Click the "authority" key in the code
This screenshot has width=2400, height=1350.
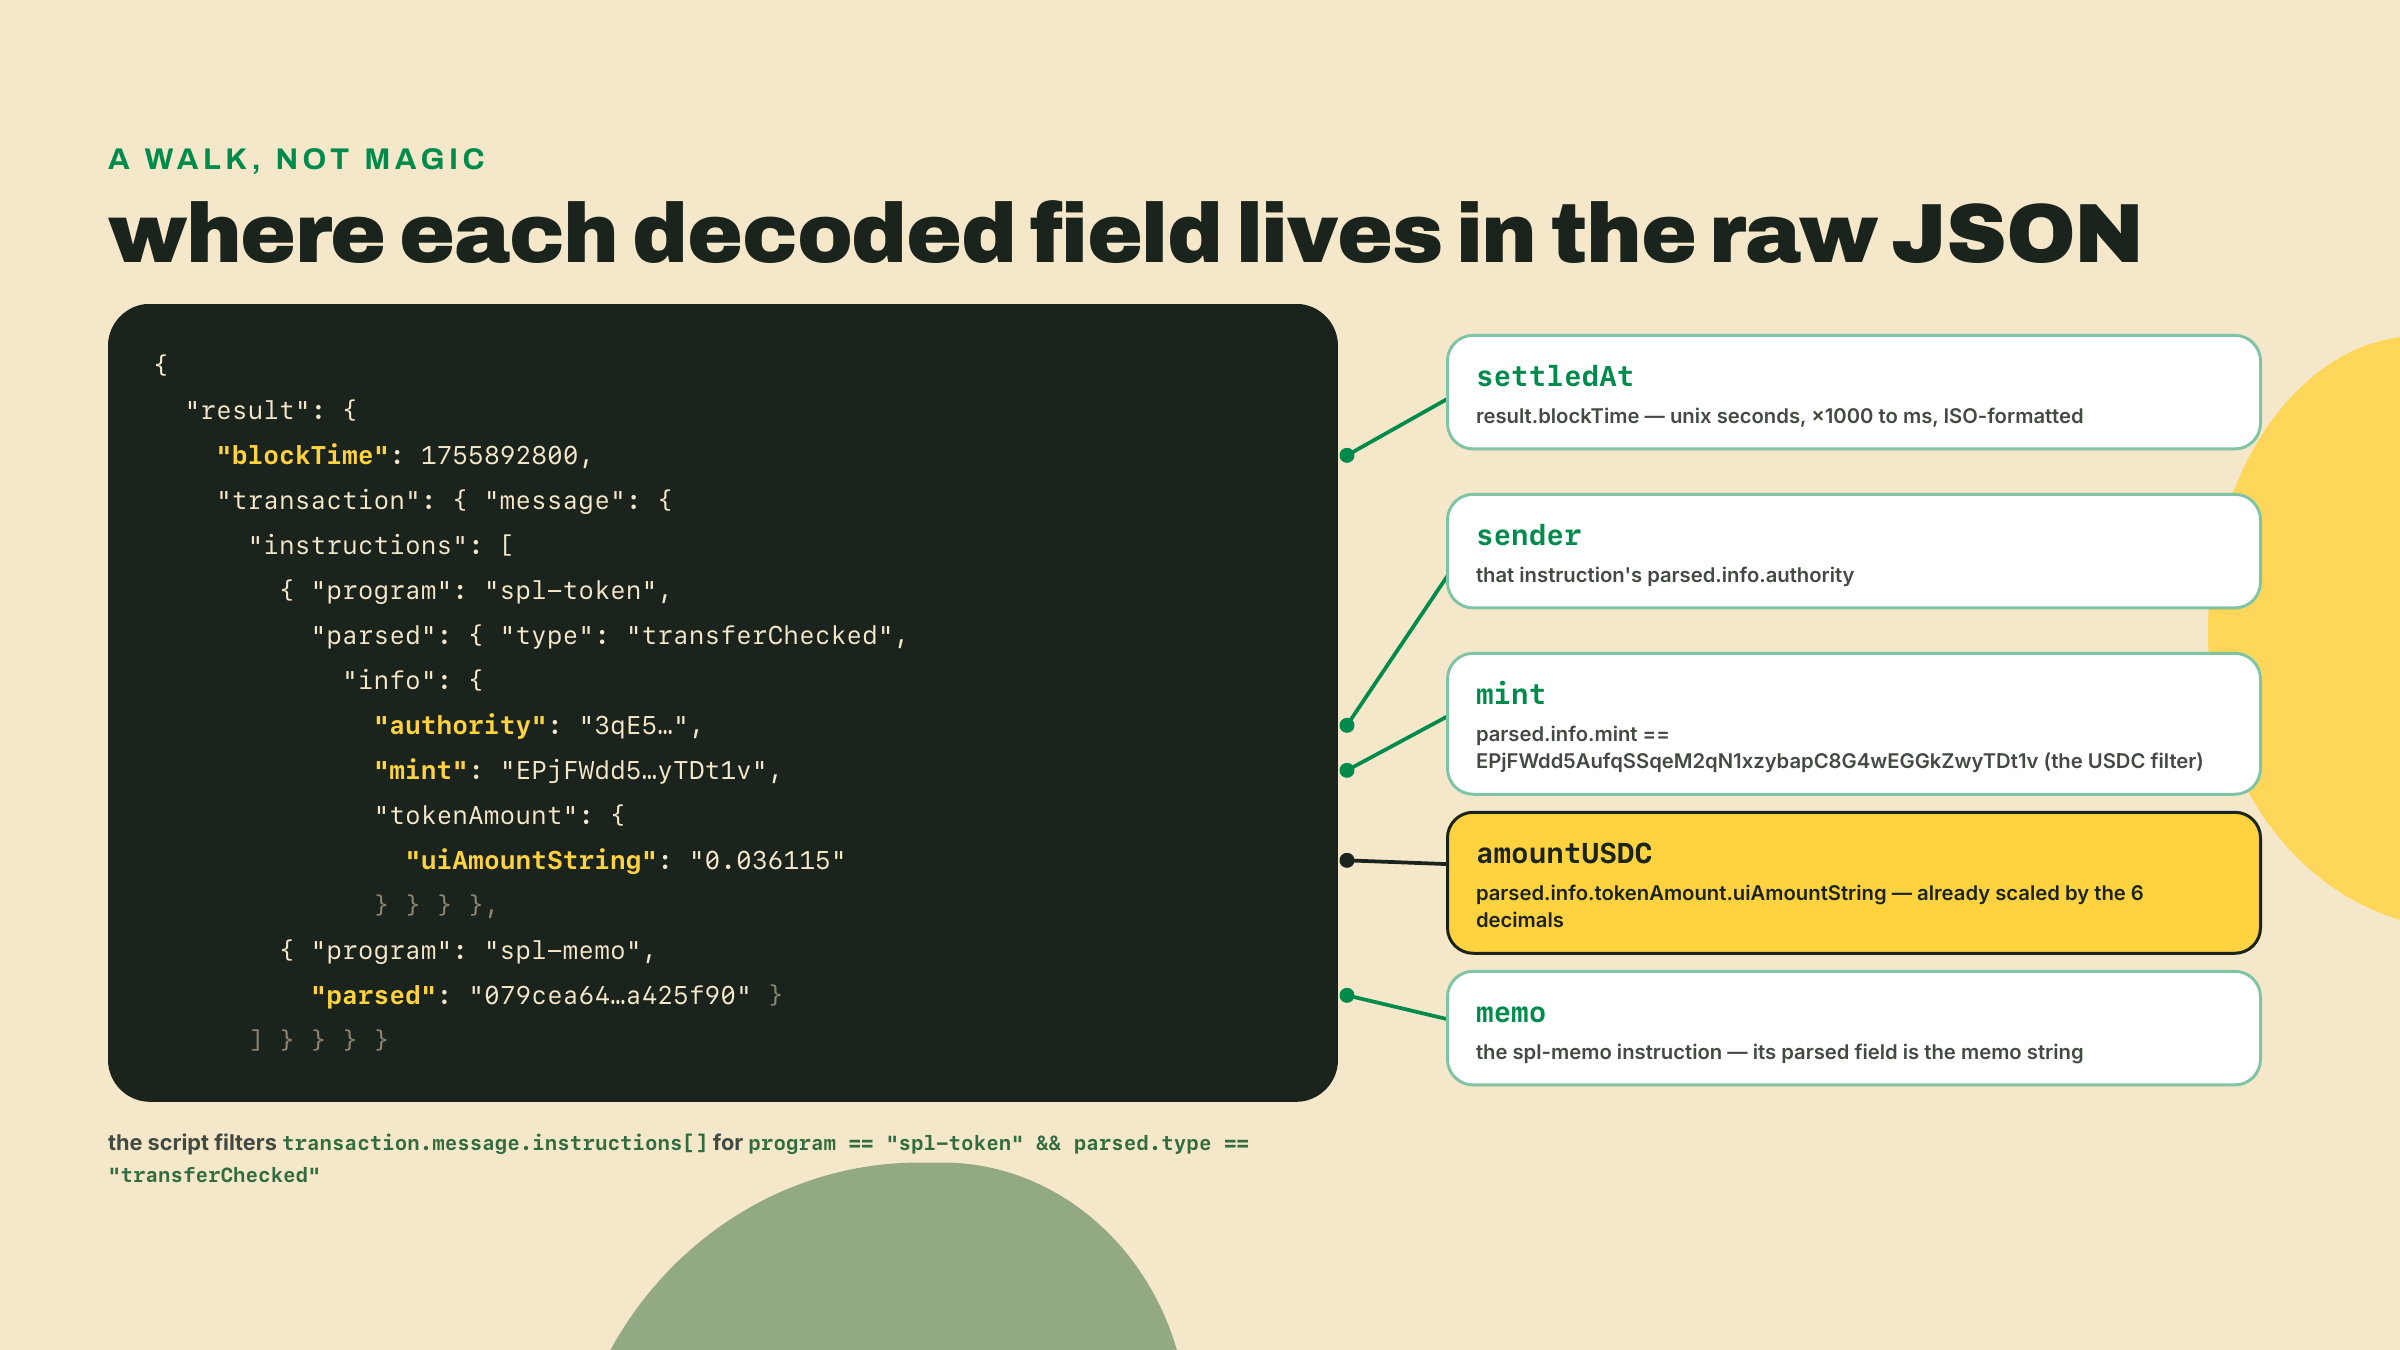[460, 726]
